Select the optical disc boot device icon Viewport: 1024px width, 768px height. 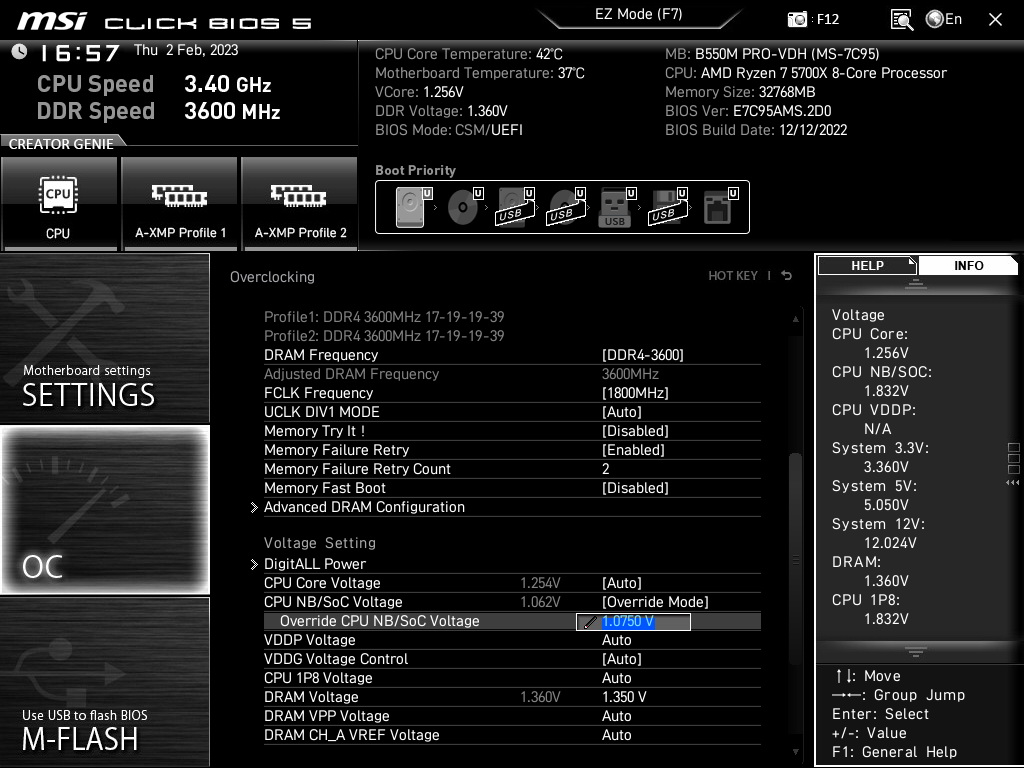[x=464, y=206]
